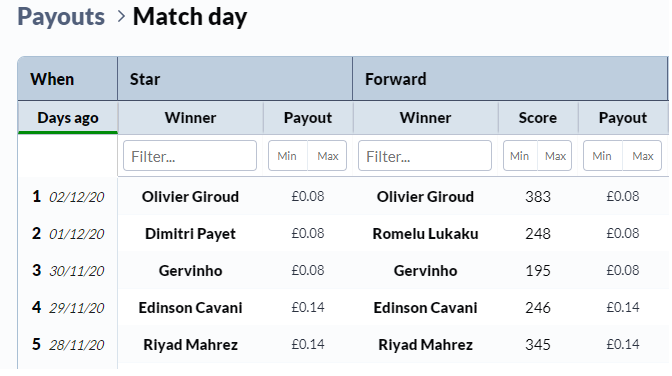
Task: Focus the Star Winner filter text box
Action: pos(190,156)
